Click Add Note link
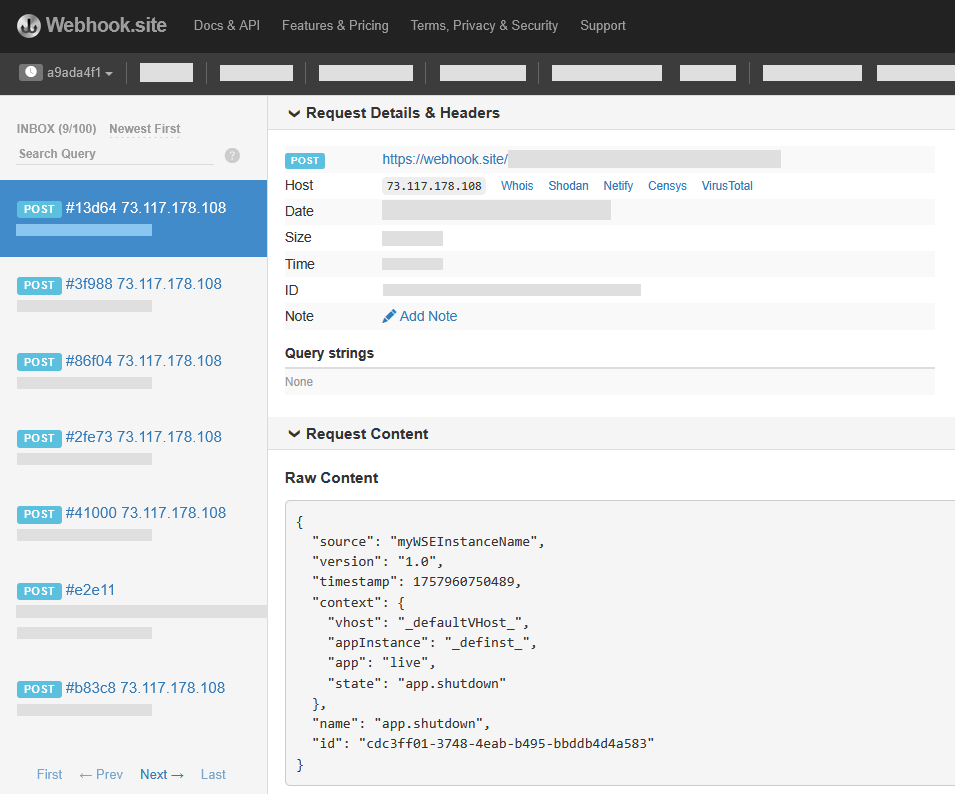Image resolution: width=955 pixels, height=794 pixels. (428, 316)
